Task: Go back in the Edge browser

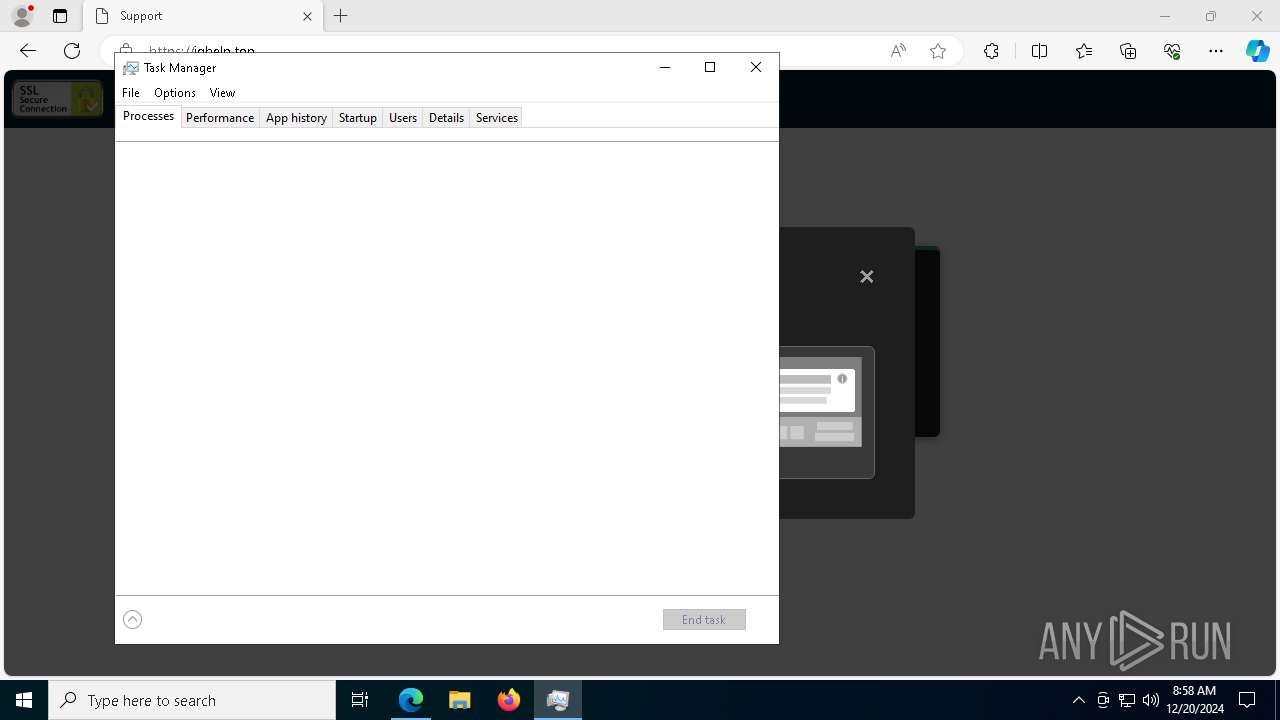Action: (x=28, y=51)
